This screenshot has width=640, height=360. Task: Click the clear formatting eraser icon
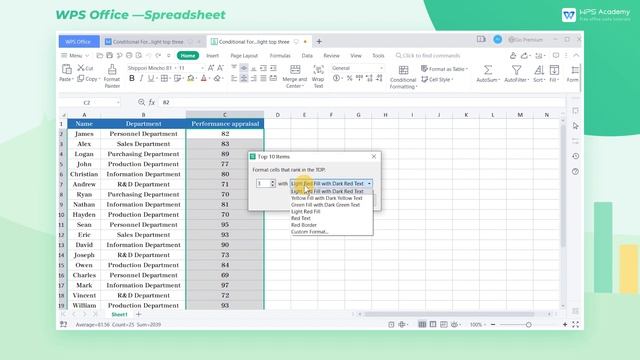217,78
